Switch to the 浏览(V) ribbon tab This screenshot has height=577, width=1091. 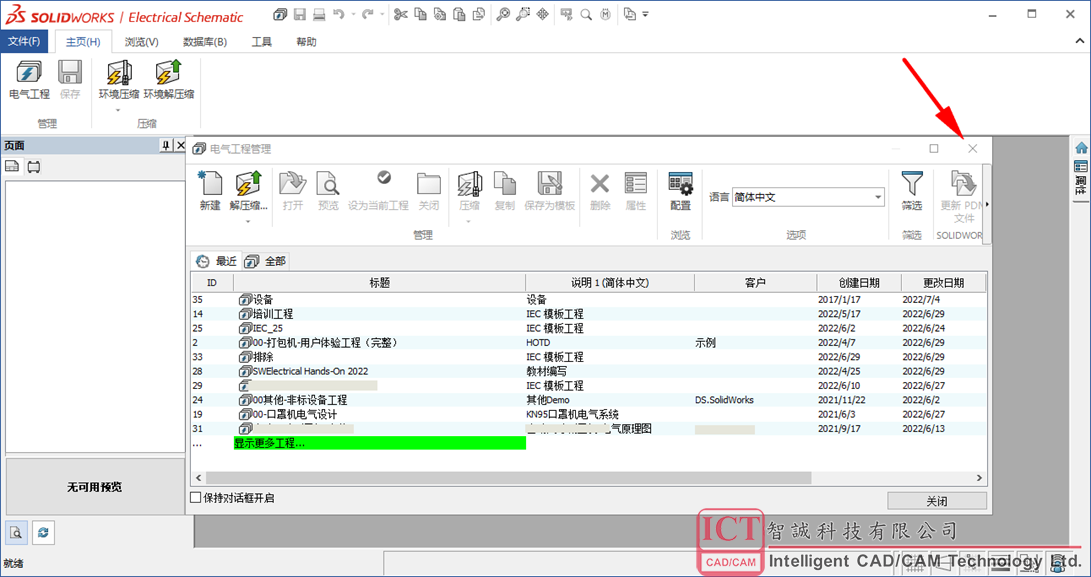141,42
